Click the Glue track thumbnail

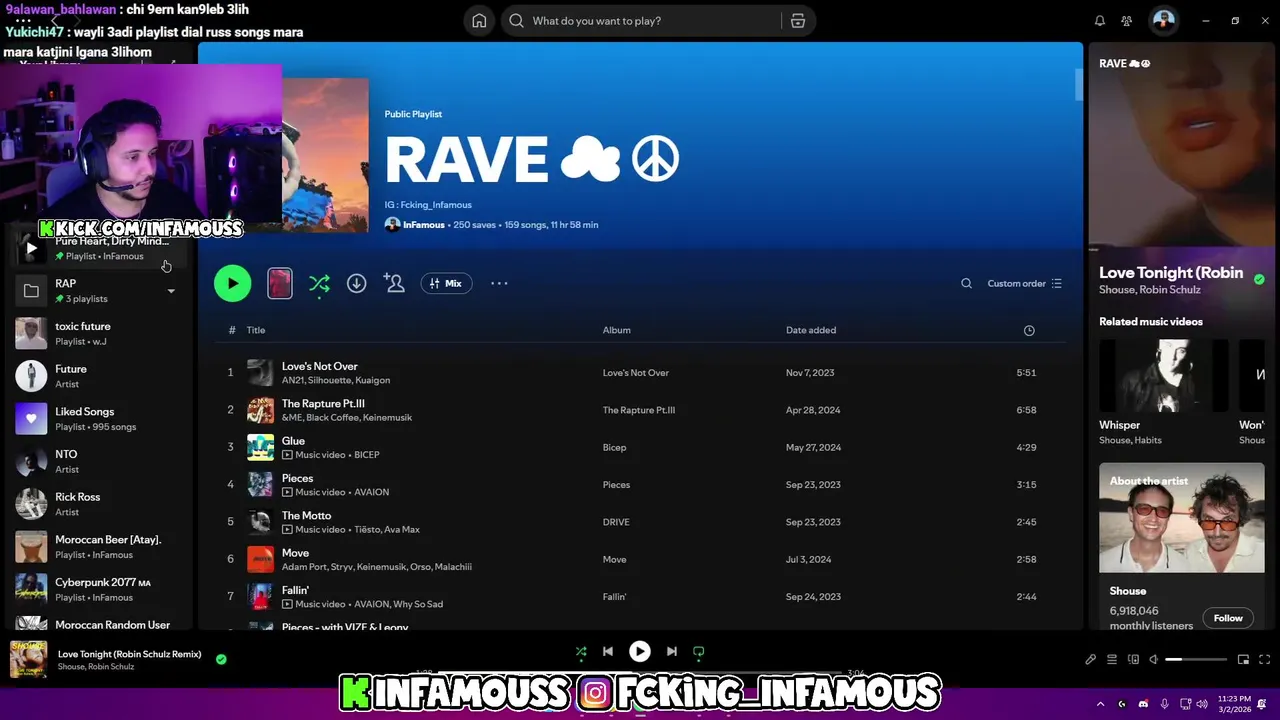point(260,447)
